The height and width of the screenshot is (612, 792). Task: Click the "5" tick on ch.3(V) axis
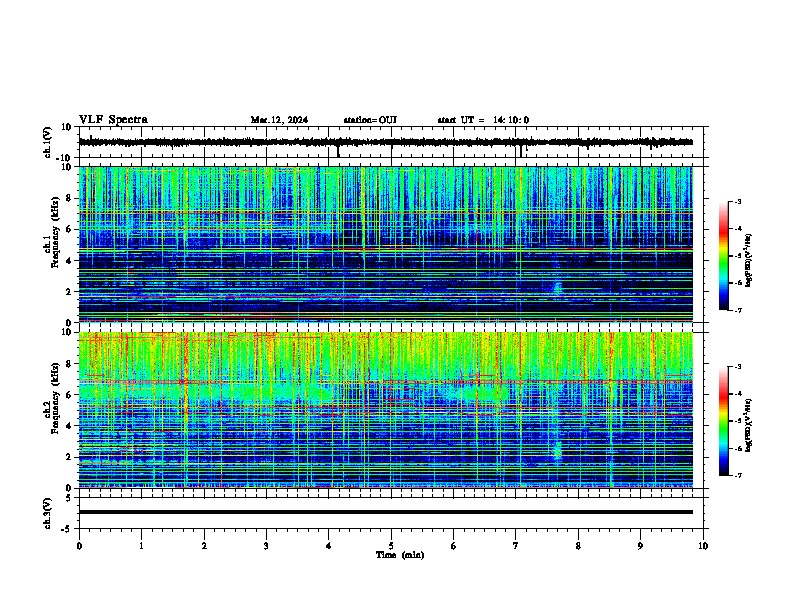tap(70, 497)
